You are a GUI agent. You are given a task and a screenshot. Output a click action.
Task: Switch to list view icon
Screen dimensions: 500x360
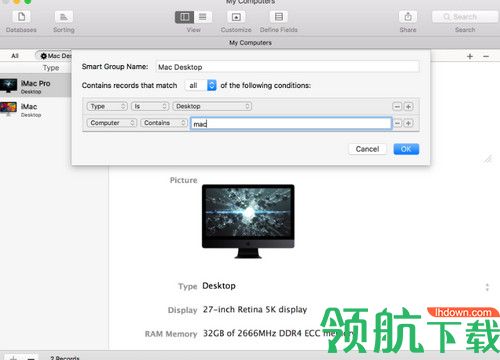click(x=203, y=17)
